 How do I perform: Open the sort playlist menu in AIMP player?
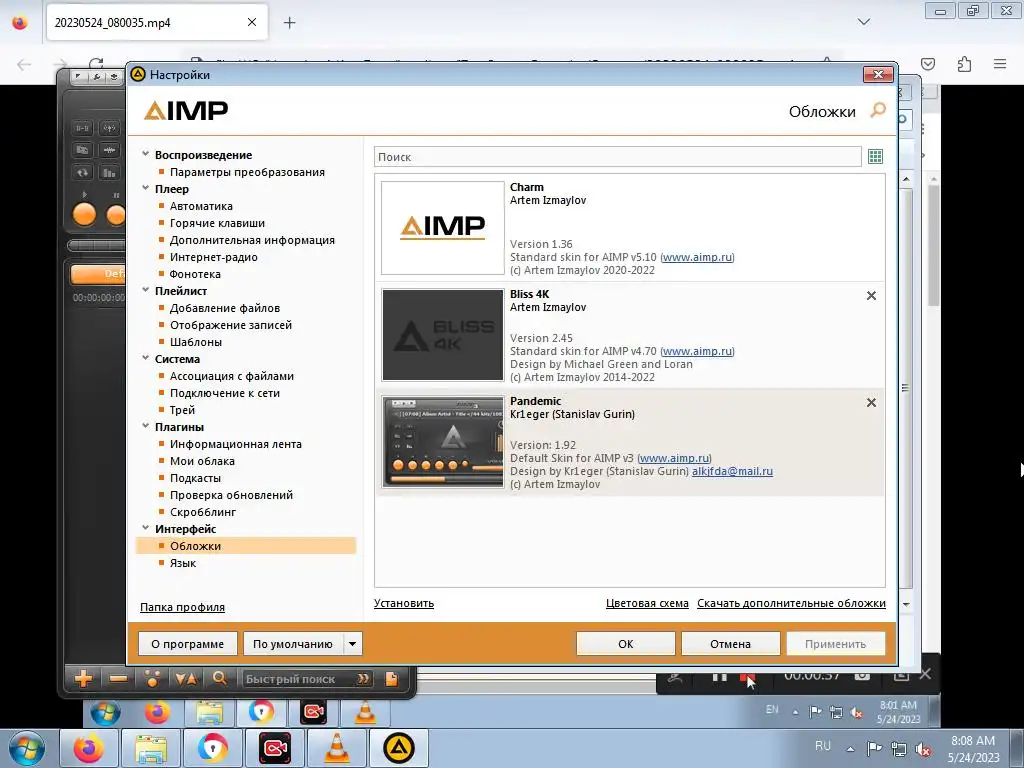185,679
